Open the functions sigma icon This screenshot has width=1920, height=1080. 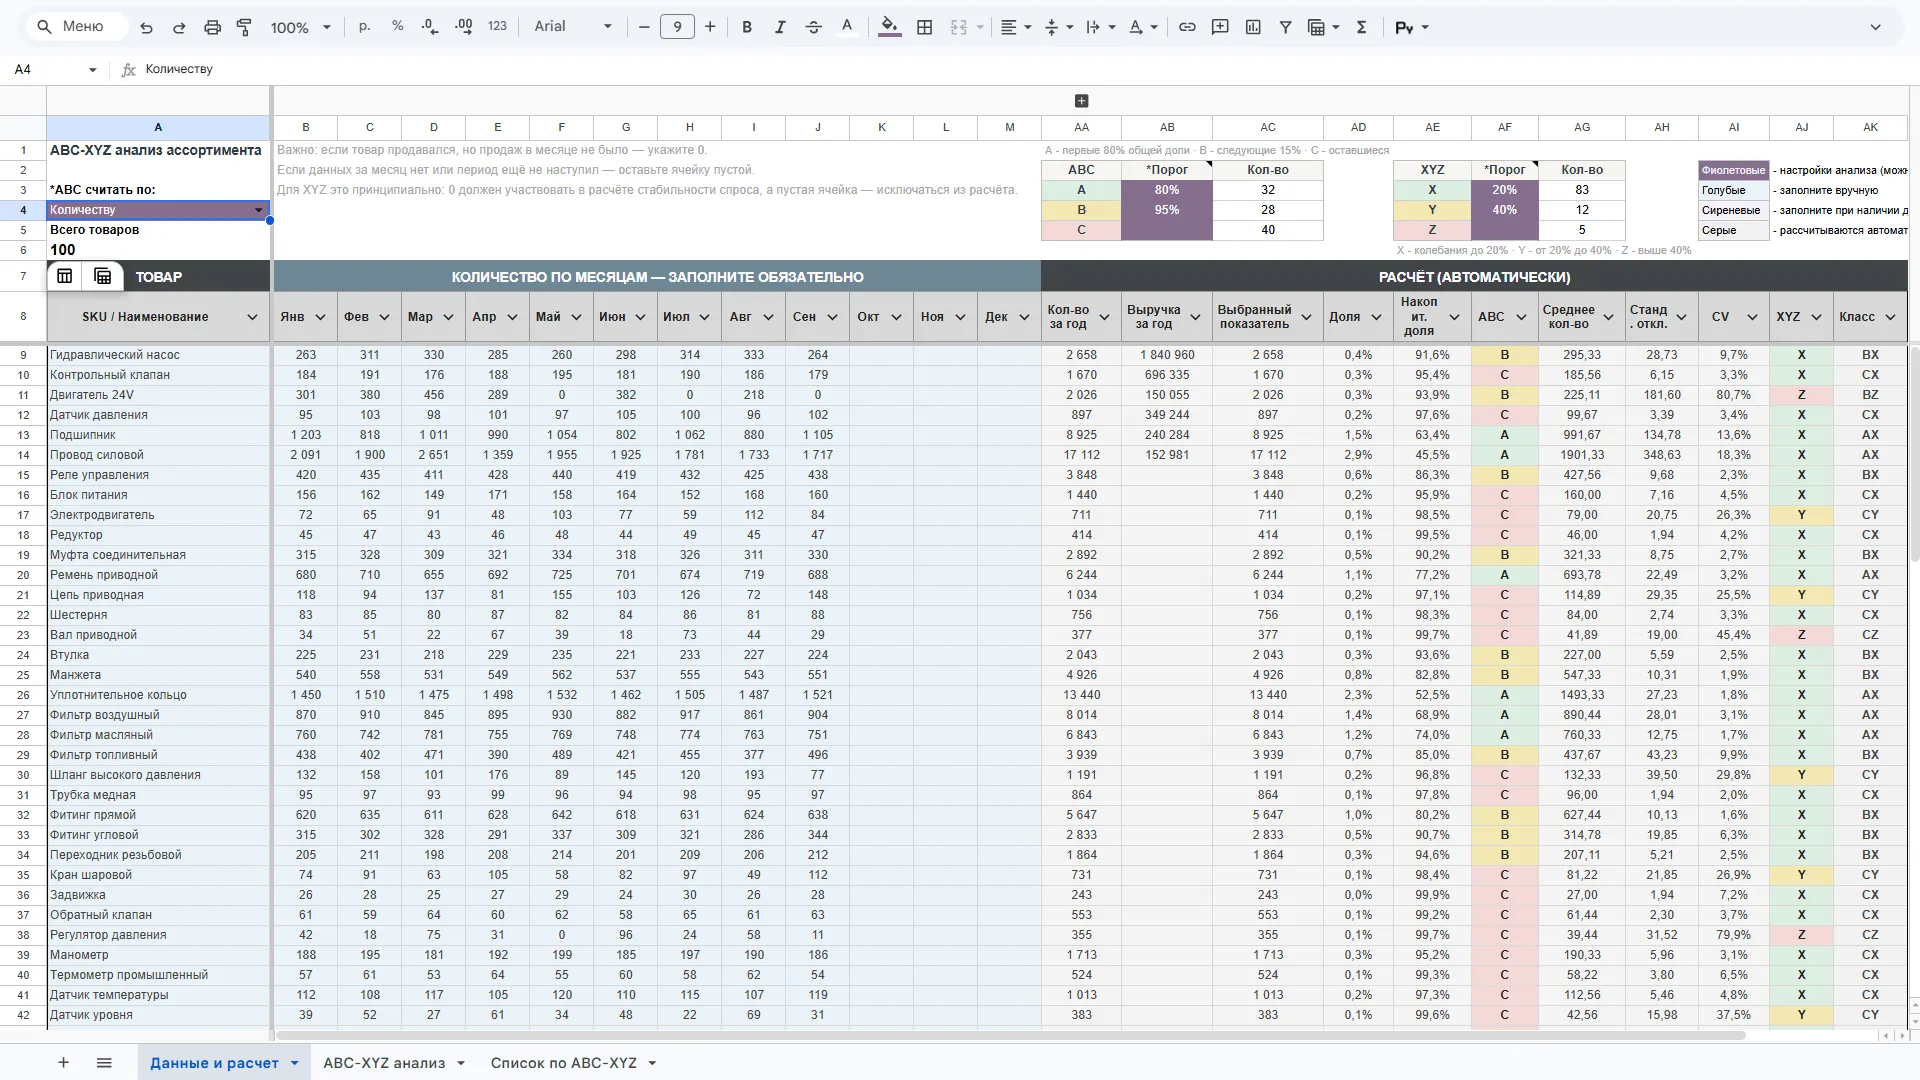(1361, 27)
